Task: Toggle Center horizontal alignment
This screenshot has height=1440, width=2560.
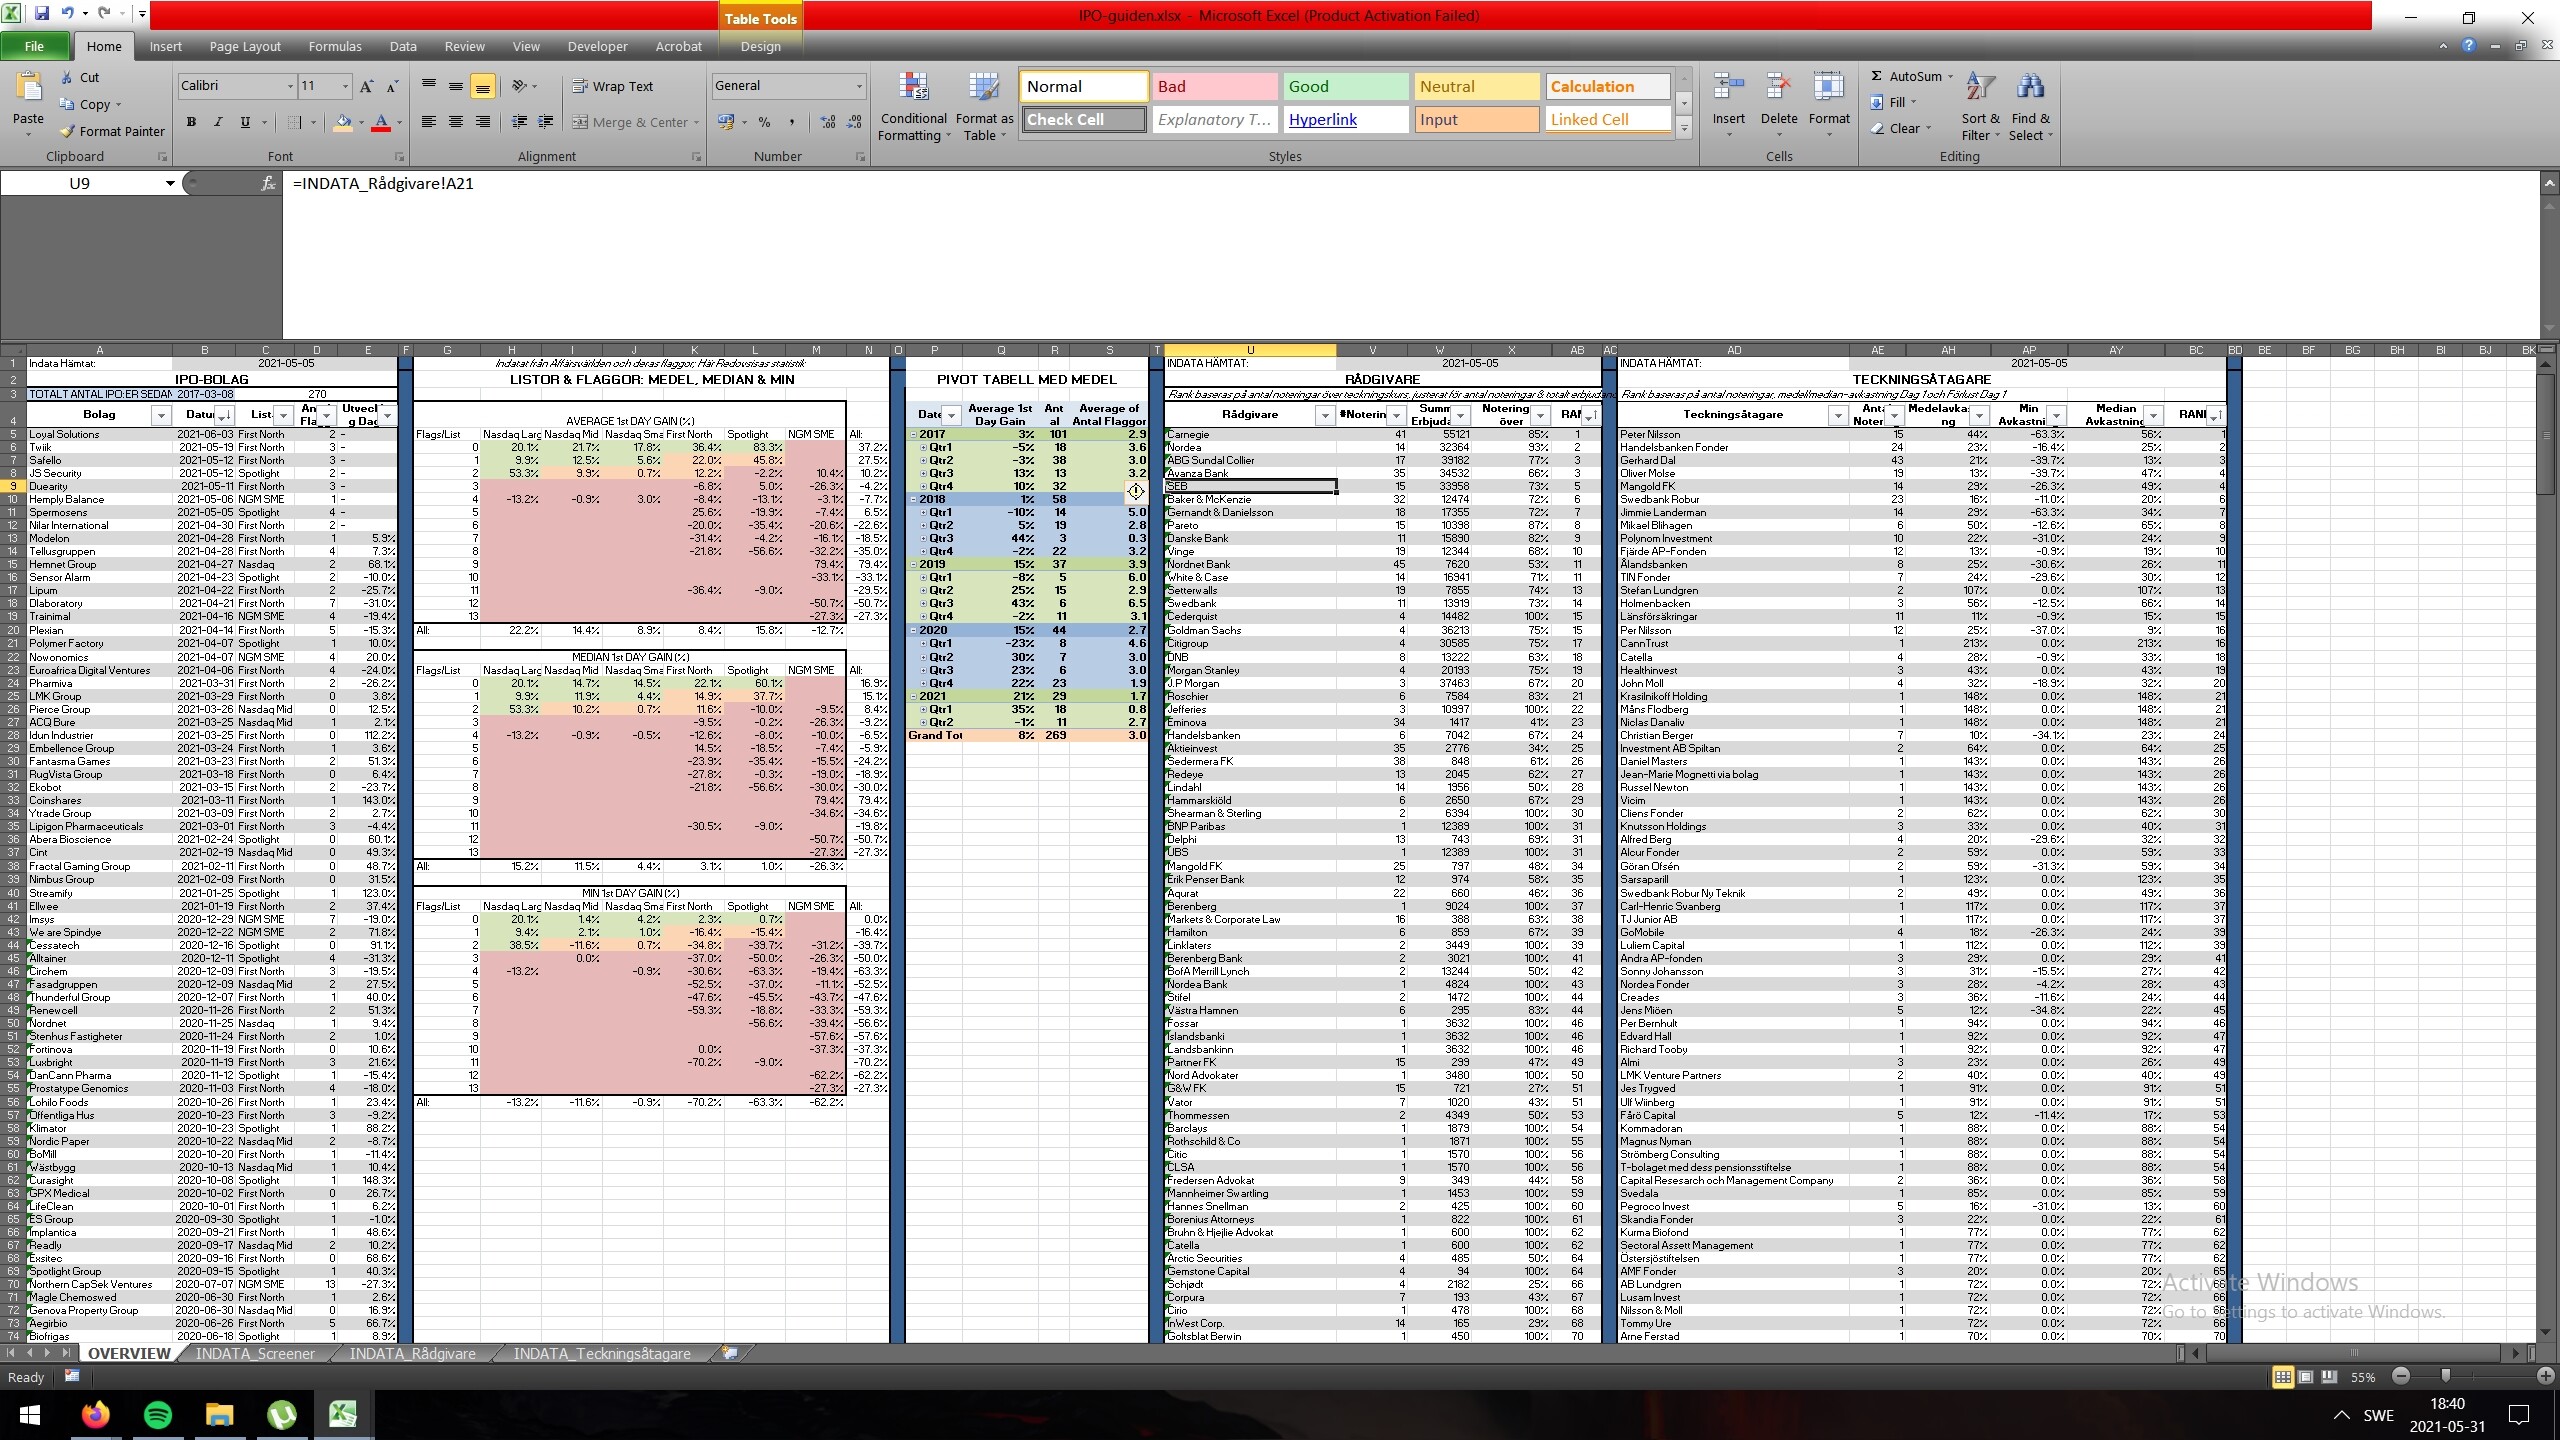Action: [456, 122]
